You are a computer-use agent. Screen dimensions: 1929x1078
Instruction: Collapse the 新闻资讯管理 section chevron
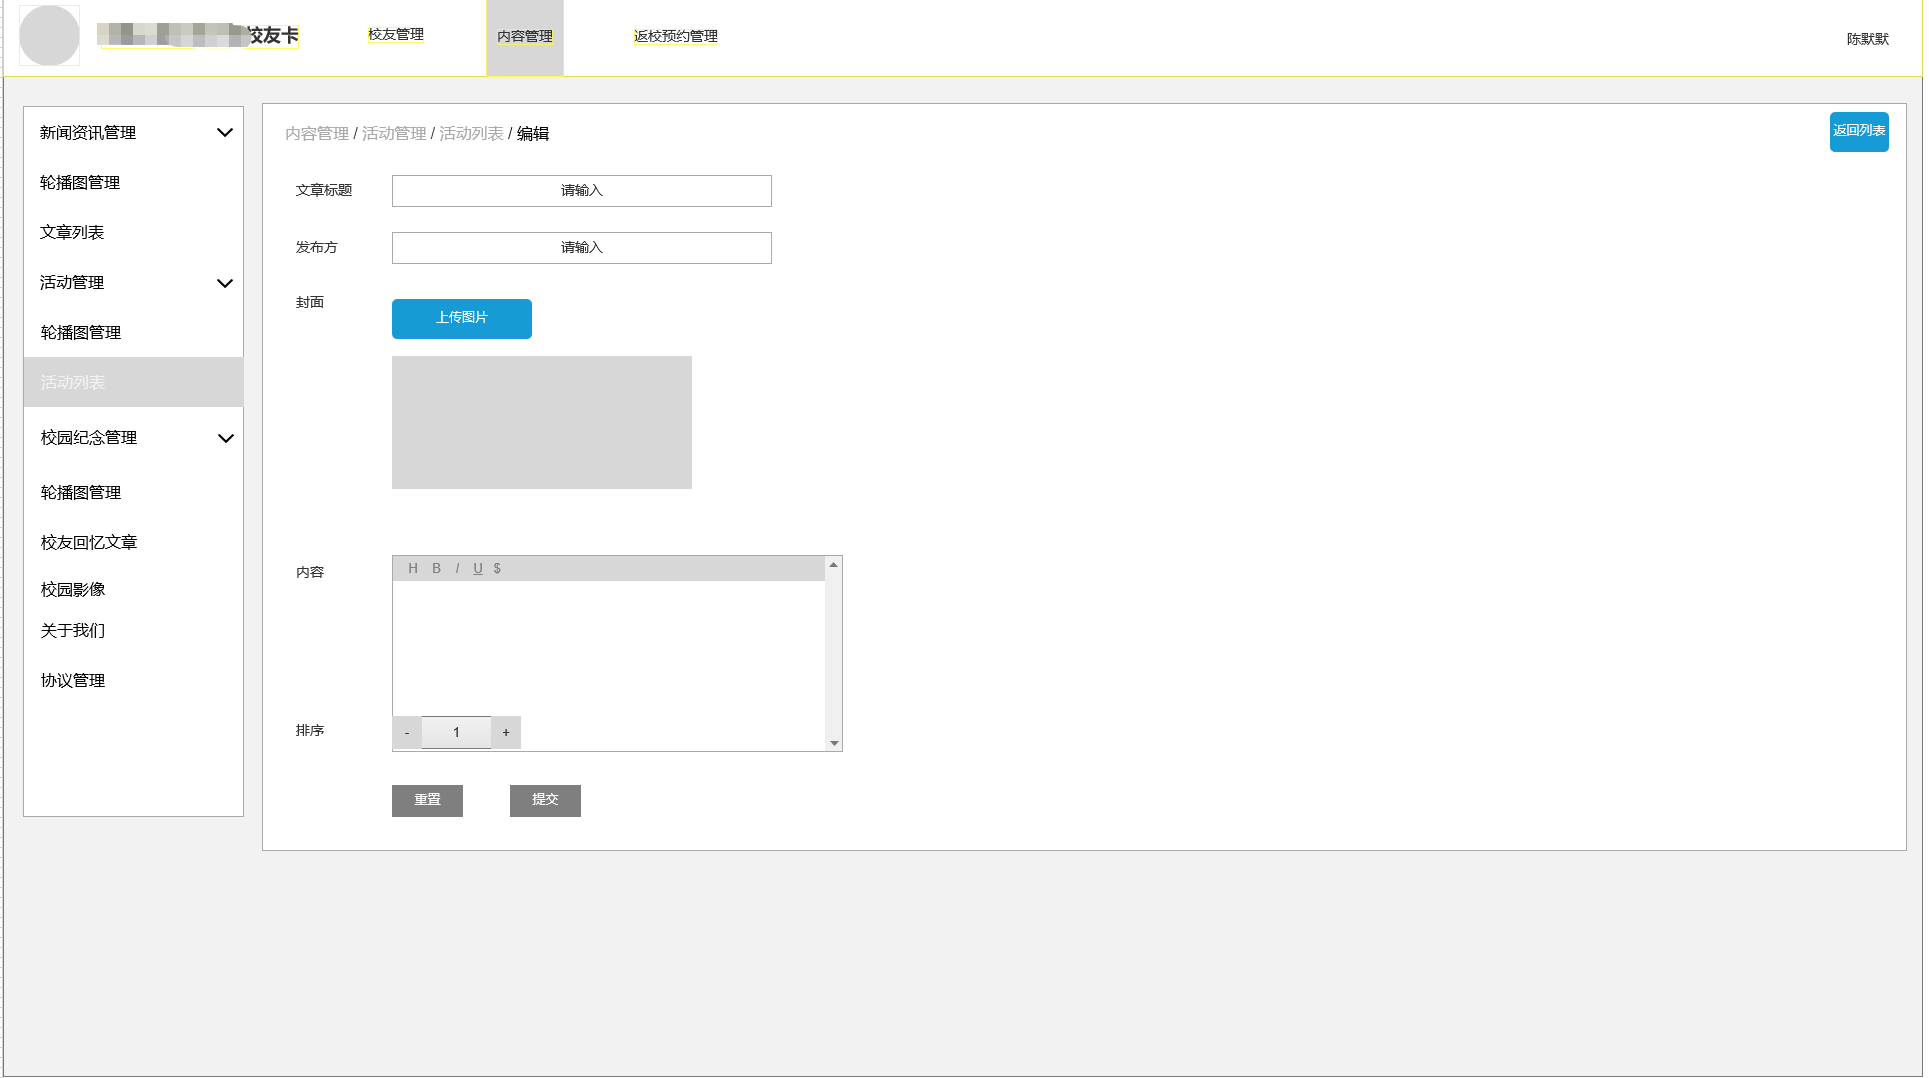click(x=225, y=132)
